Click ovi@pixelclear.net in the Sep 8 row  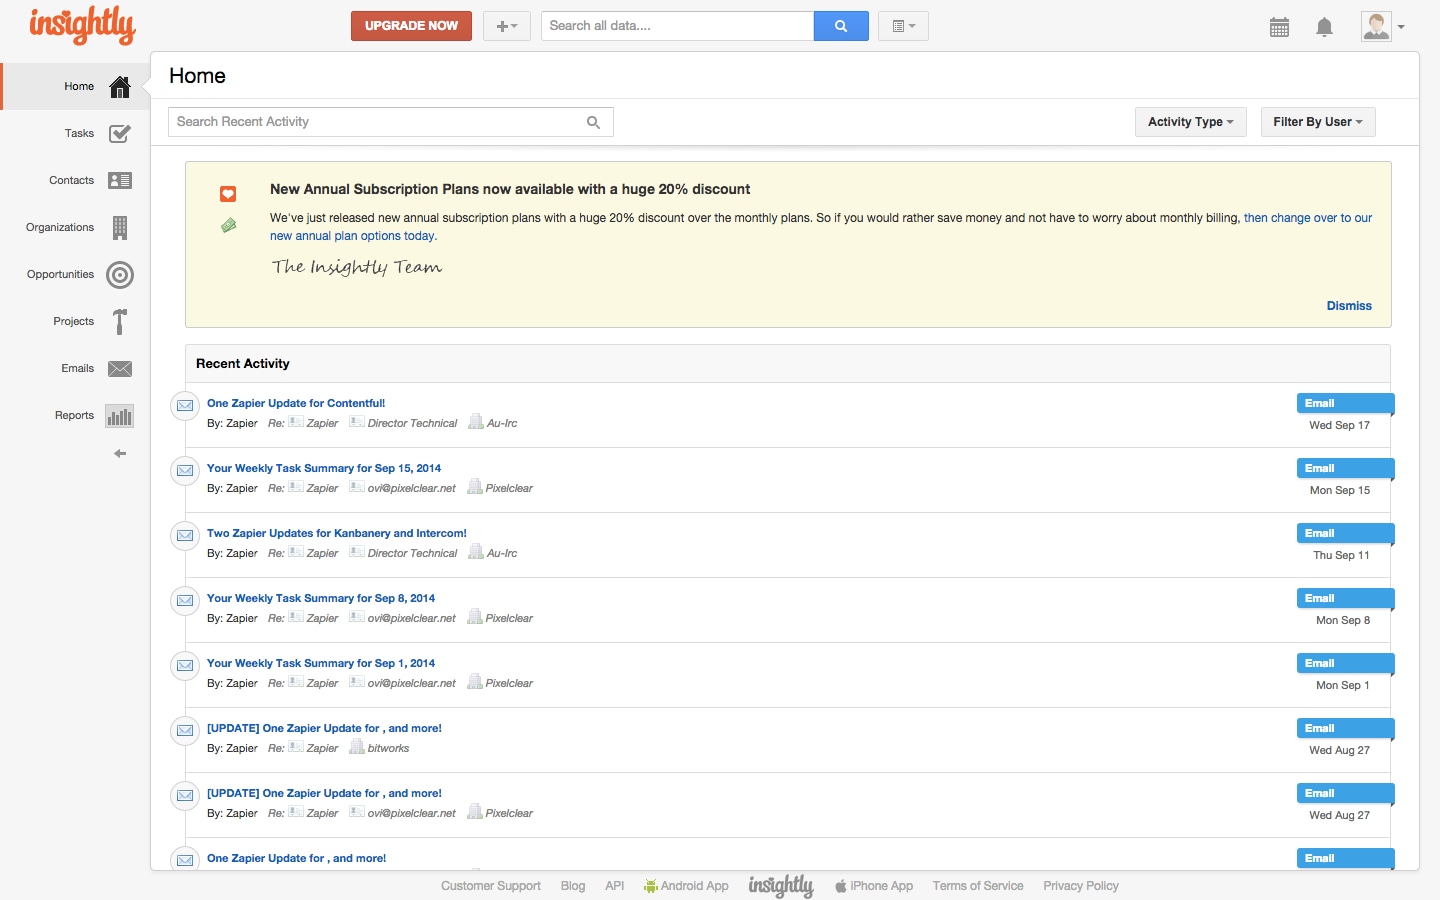point(411,619)
